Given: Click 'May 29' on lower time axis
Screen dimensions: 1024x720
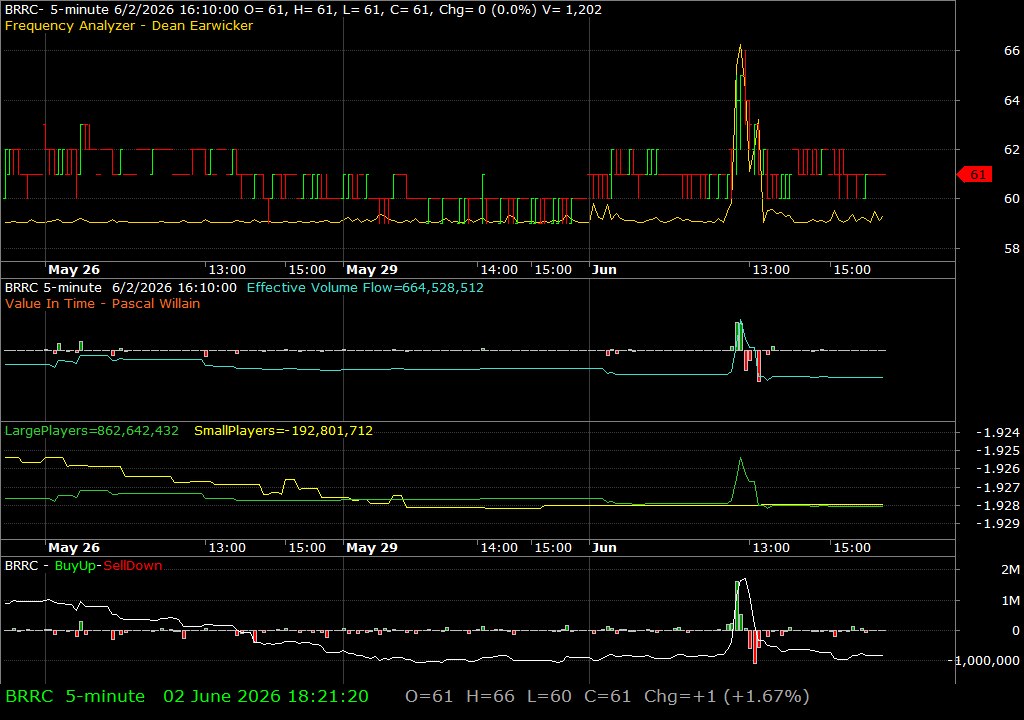Looking at the screenshot, I should click(x=372, y=548).
